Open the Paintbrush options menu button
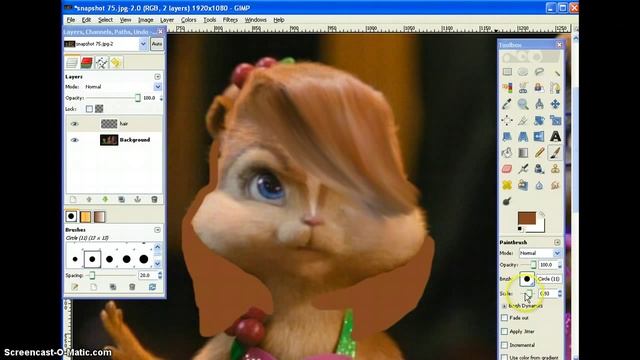The height and width of the screenshot is (360, 640). tap(557, 242)
